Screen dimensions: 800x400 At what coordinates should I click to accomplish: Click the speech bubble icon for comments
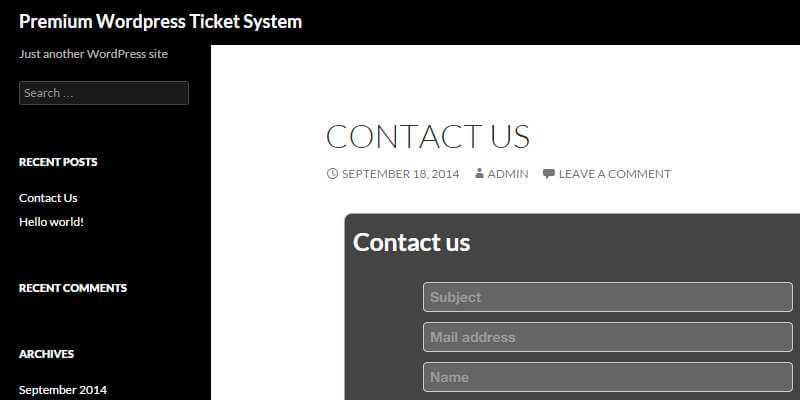click(x=548, y=174)
